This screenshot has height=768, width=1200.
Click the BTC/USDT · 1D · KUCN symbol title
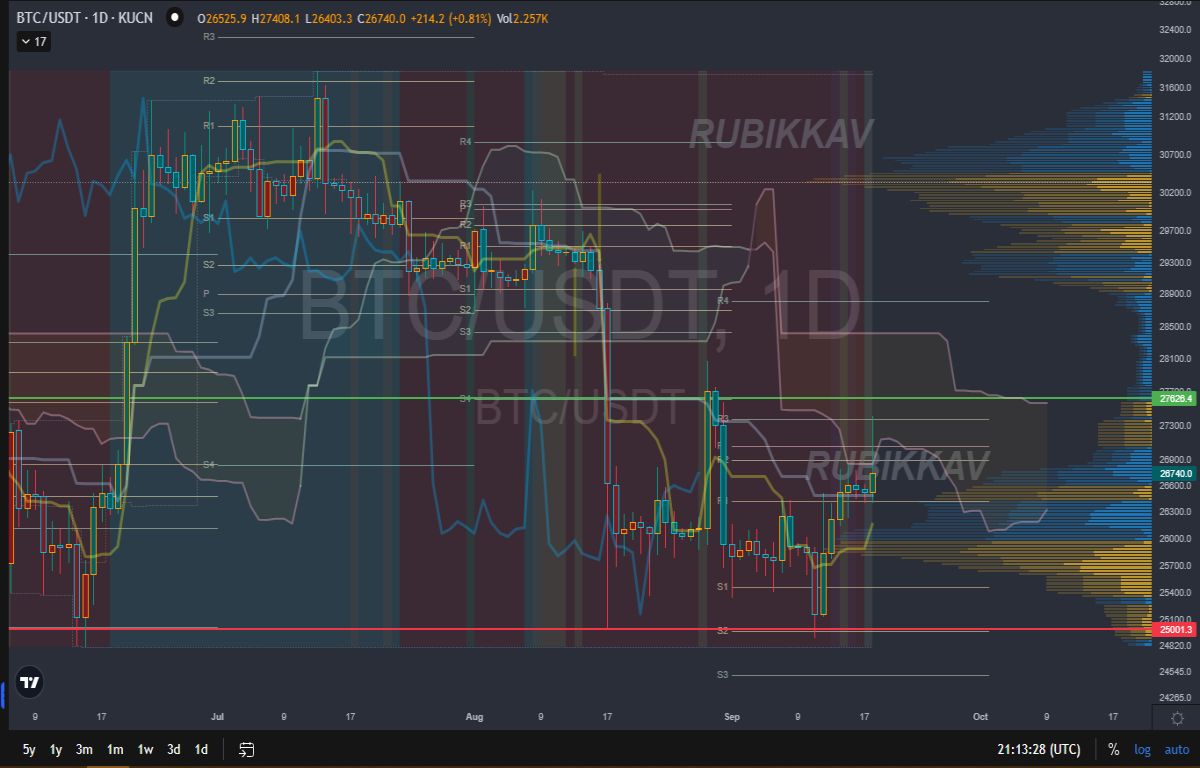coord(87,18)
